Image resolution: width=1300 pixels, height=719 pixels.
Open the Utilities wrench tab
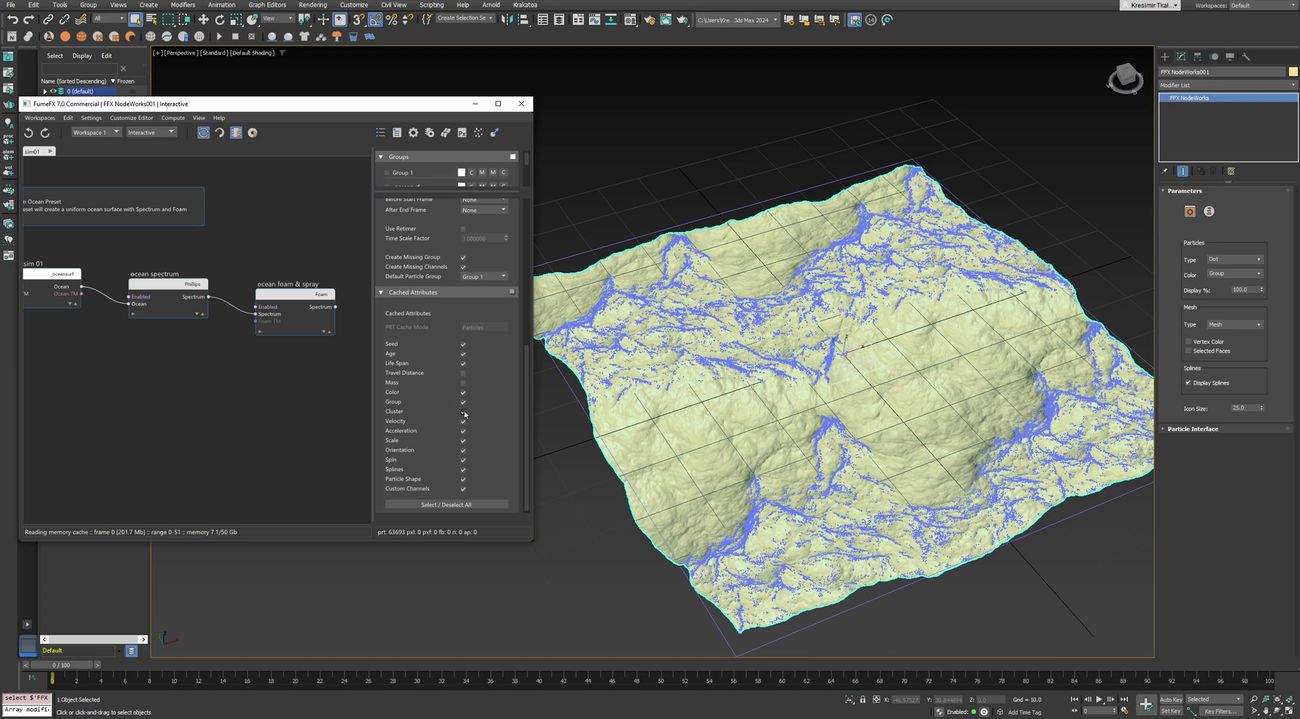click(1246, 56)
